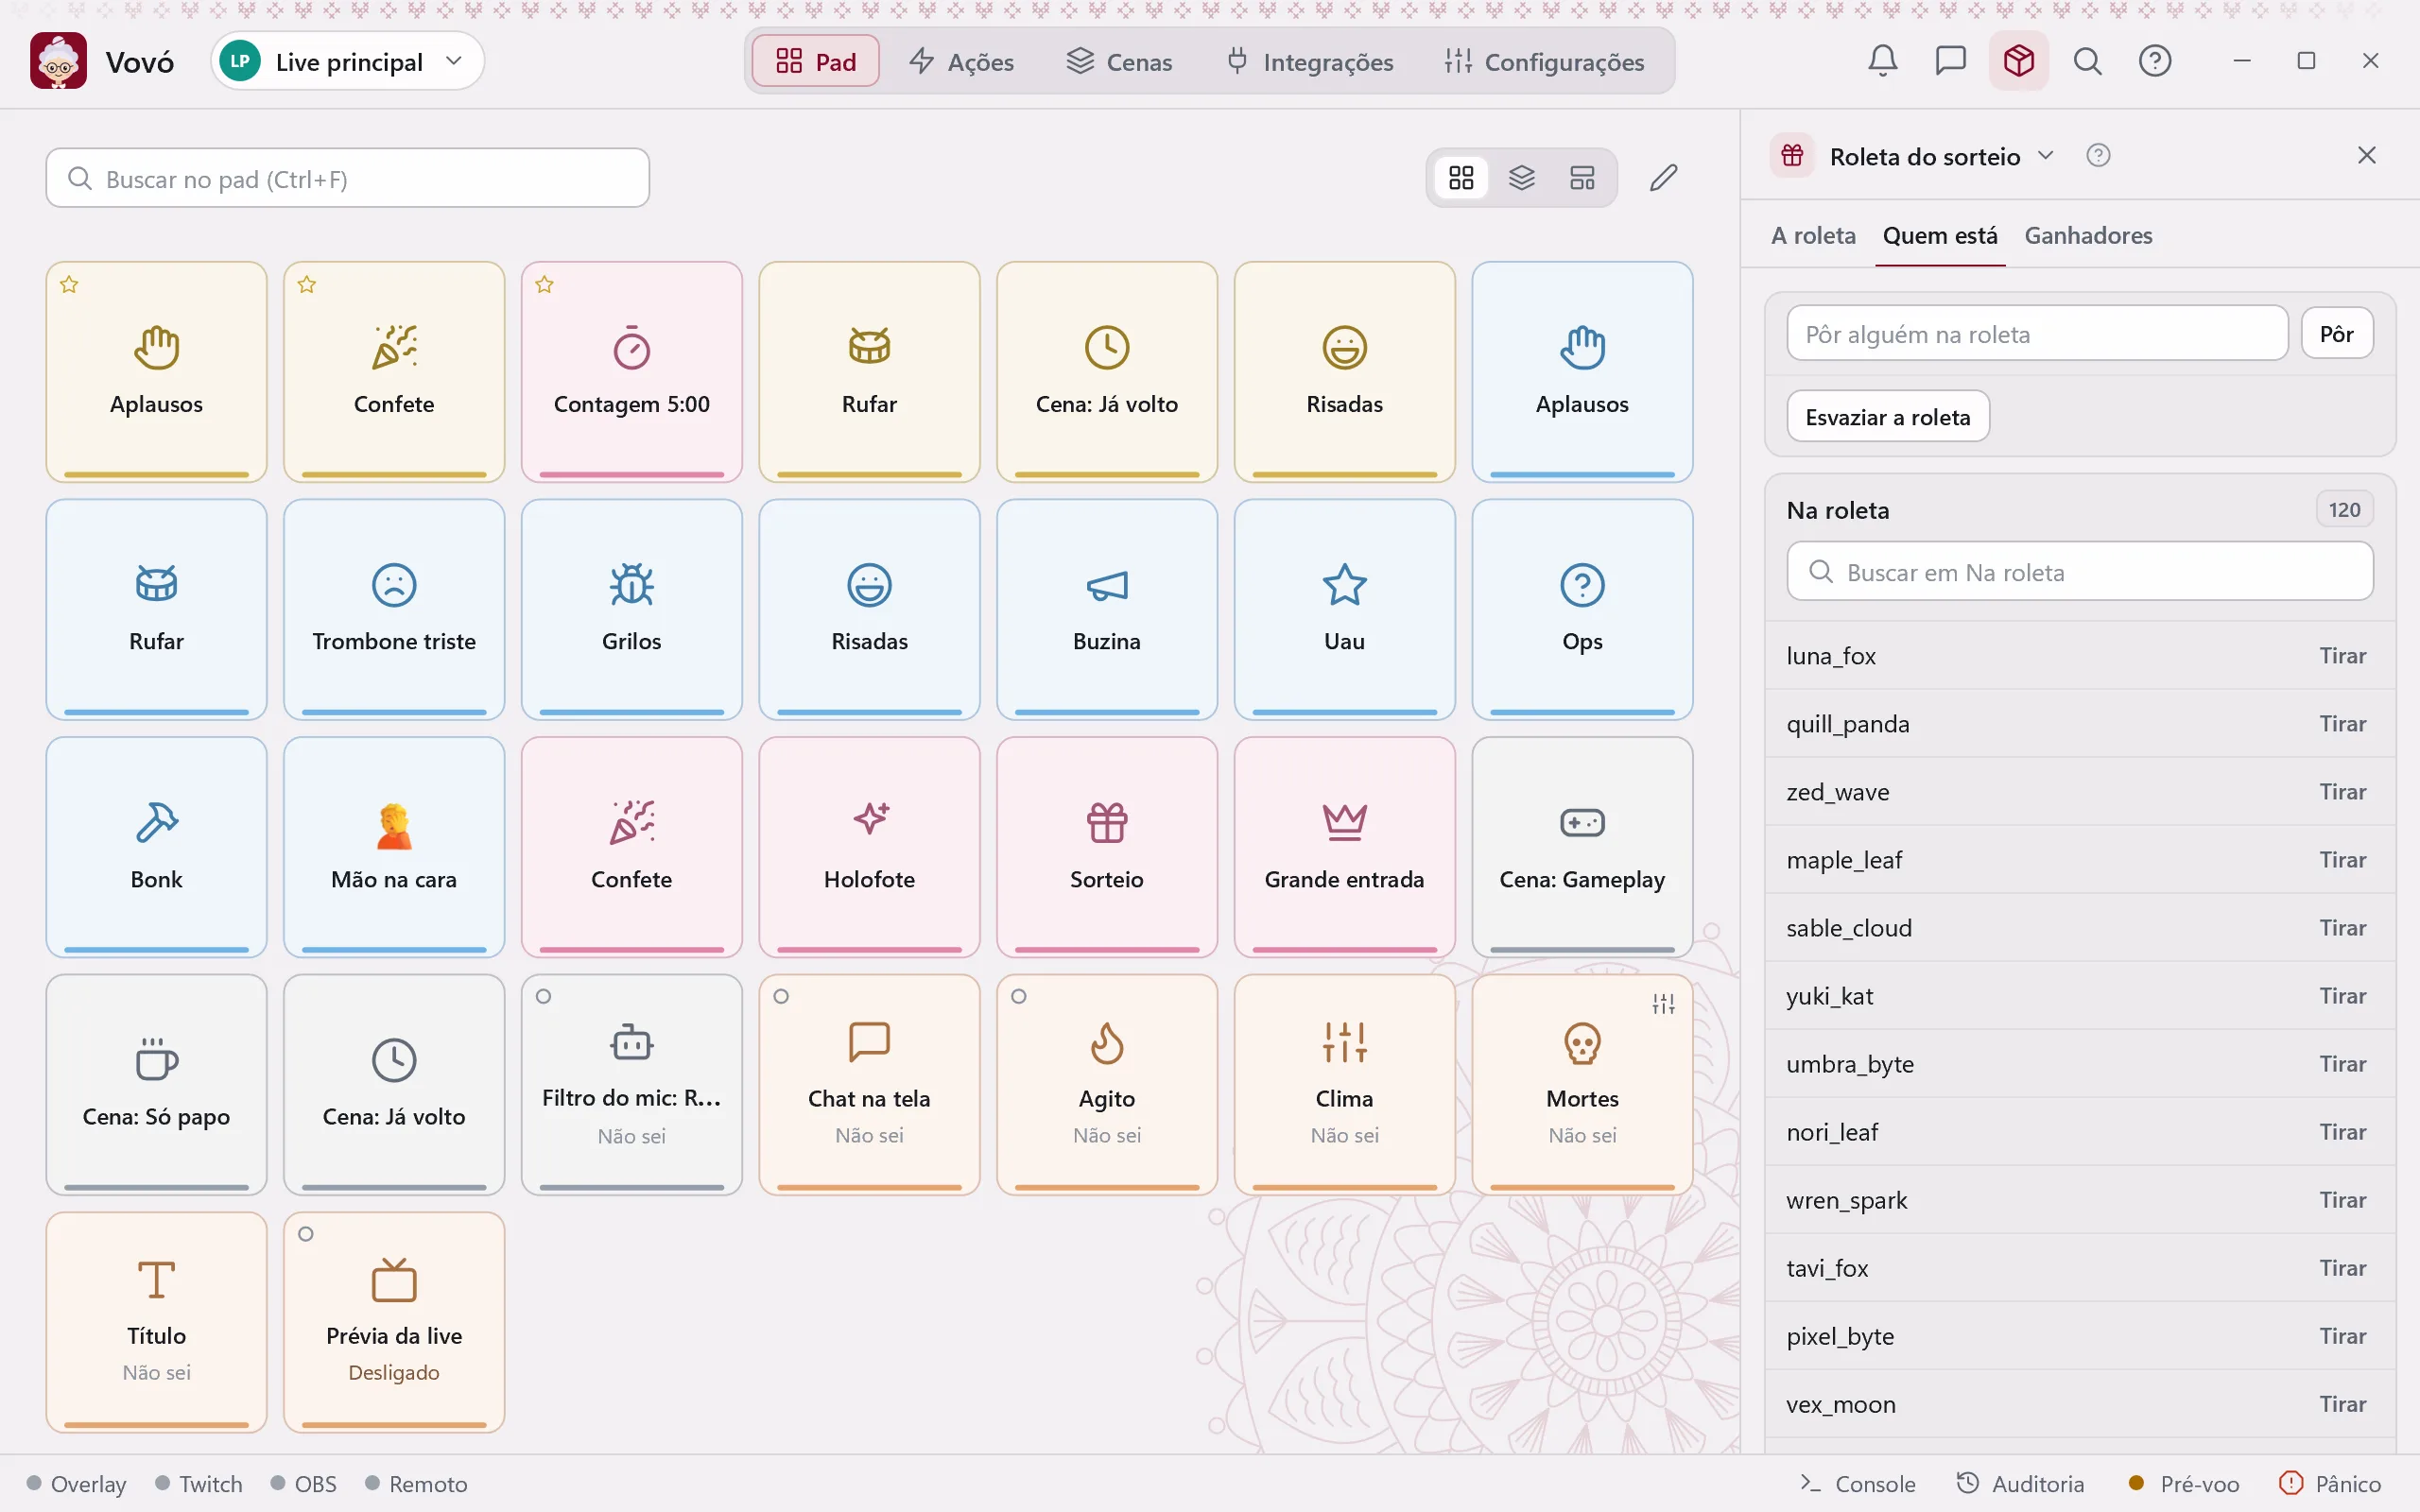Click Tirar next to quill_panda

click(2343, 723)
